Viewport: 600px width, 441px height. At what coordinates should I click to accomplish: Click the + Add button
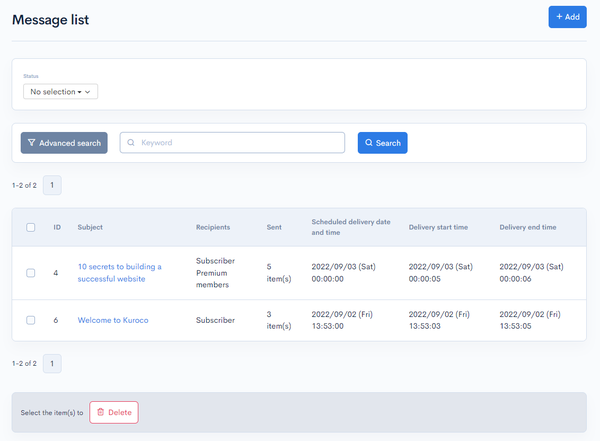pyautogui.click(x=567, y=17)
